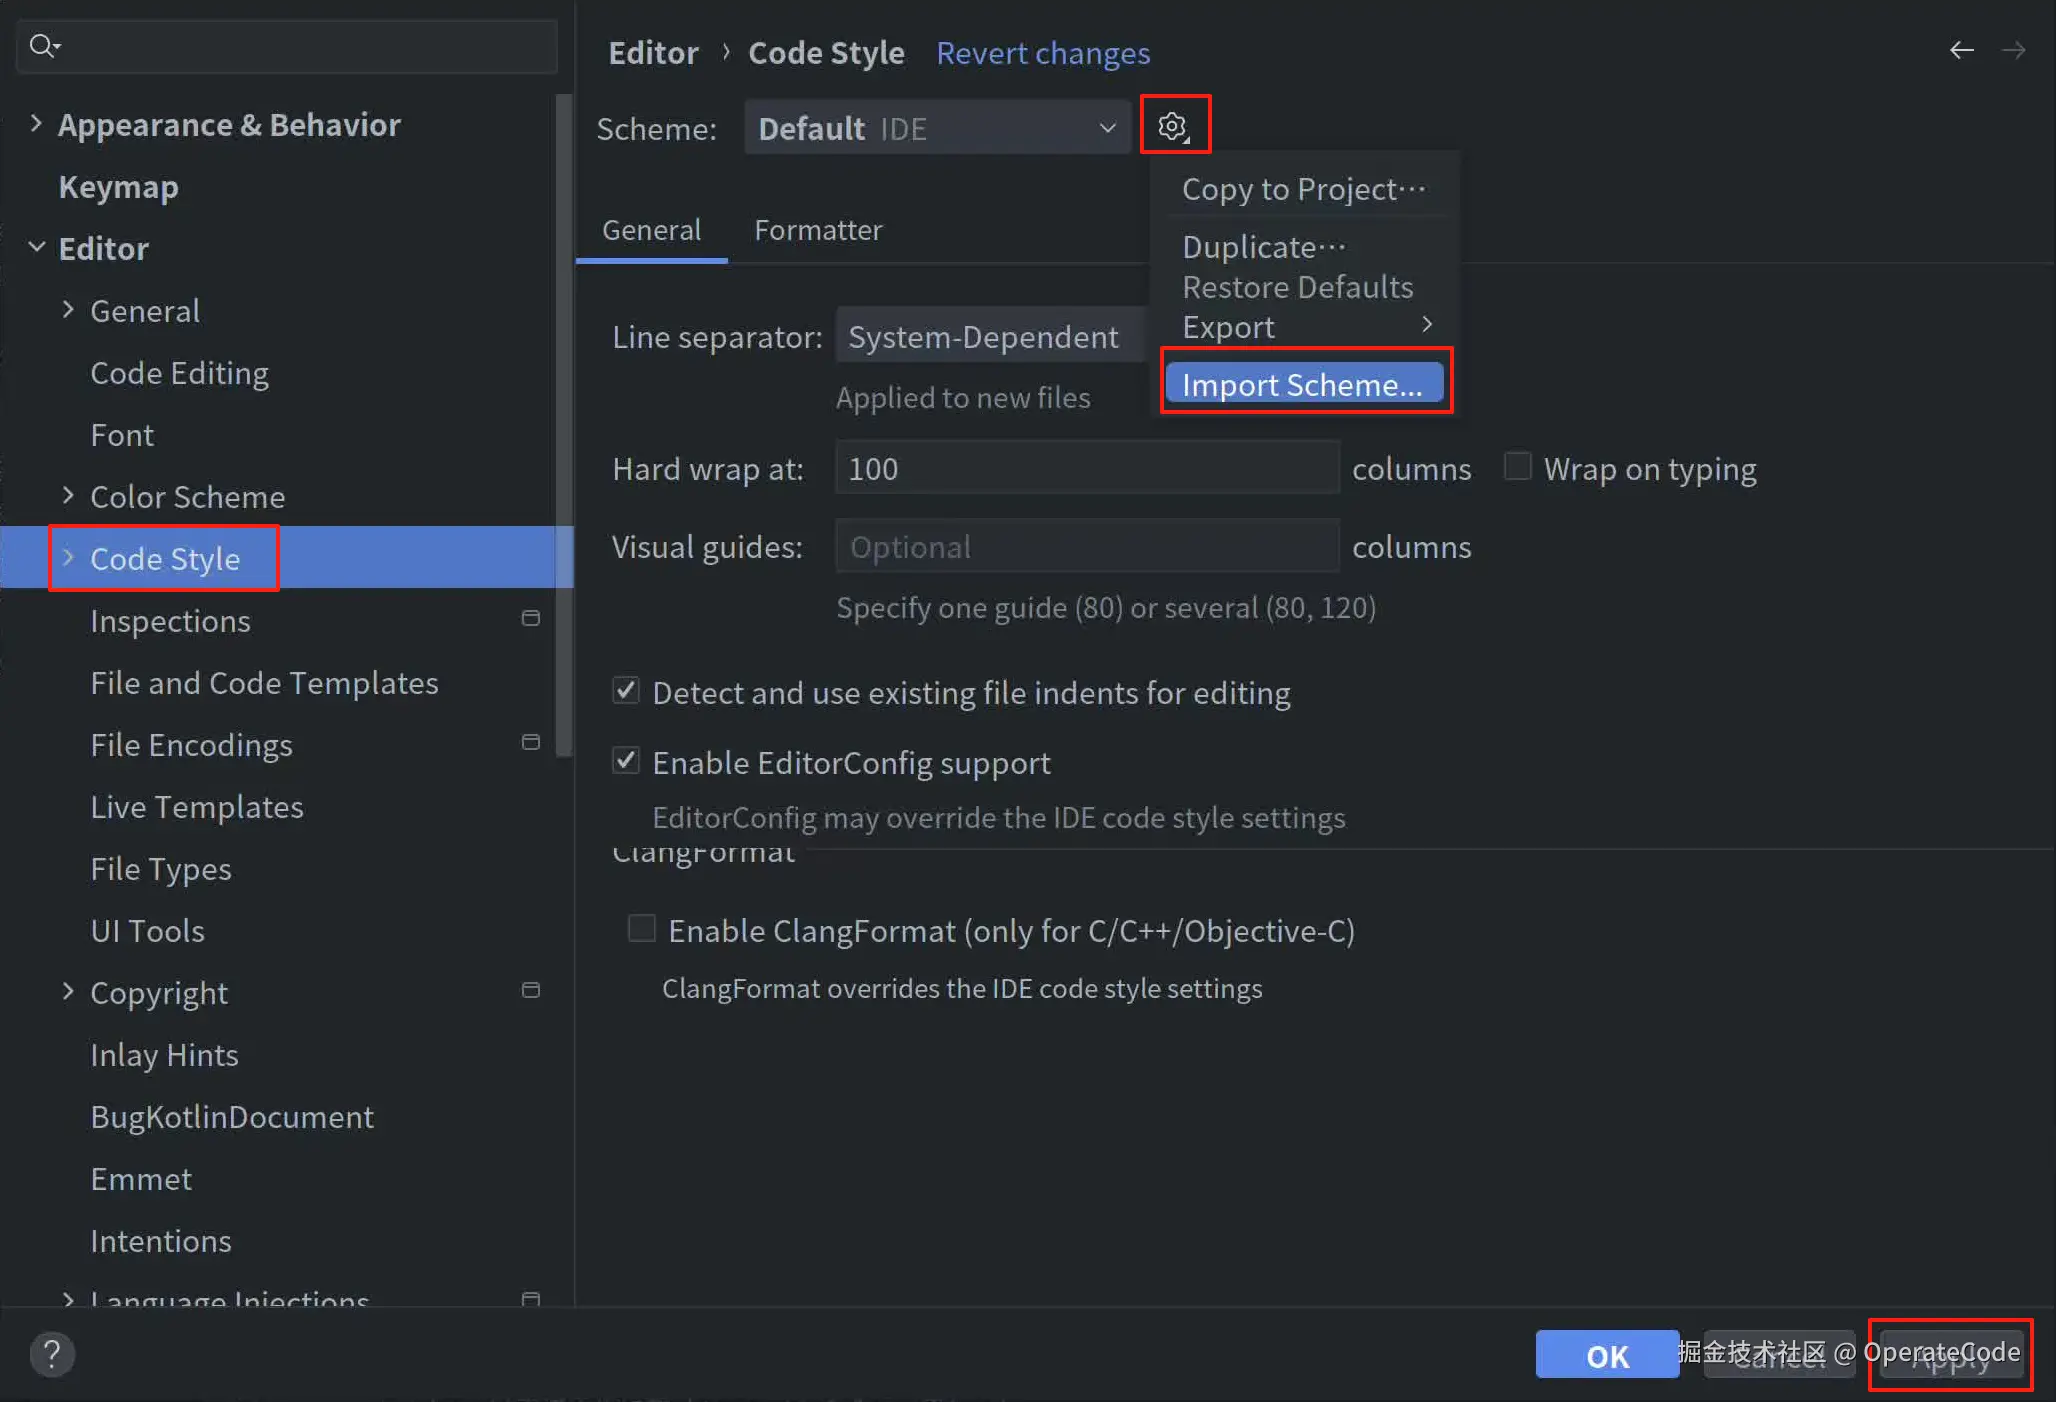Click the back navigation arrow
The image size is (2056, 1402).
pyautogui.click(x=1961, y=50)
